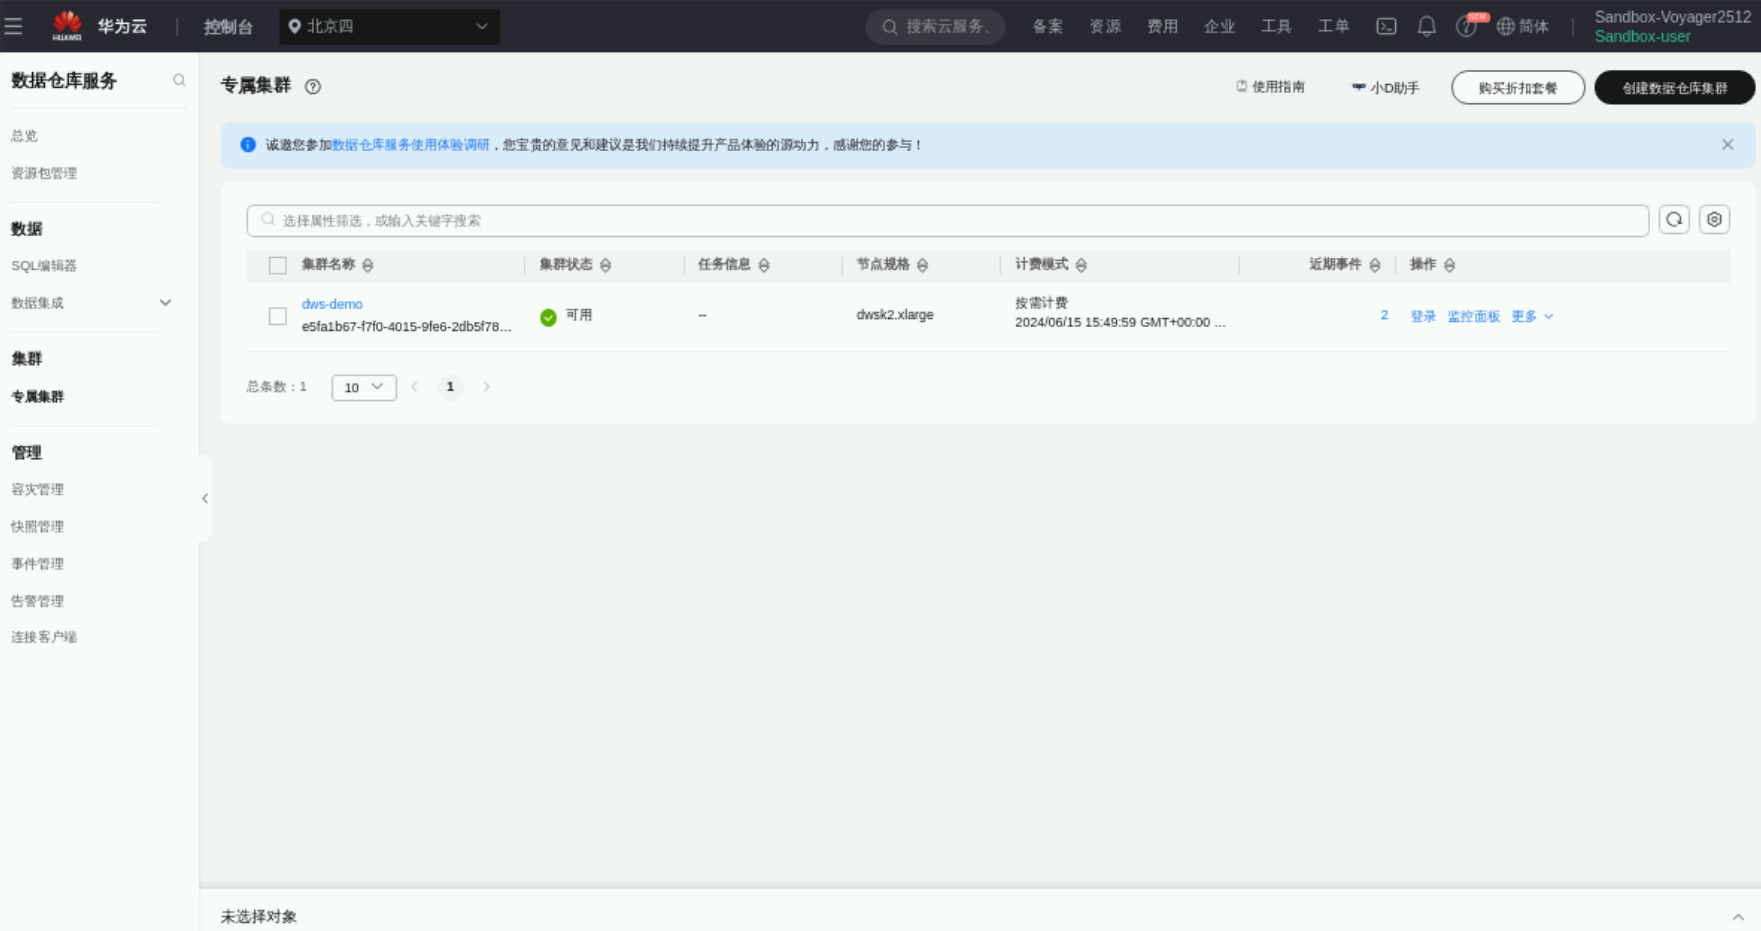Open the hamburger main menu

click(14, 26)
